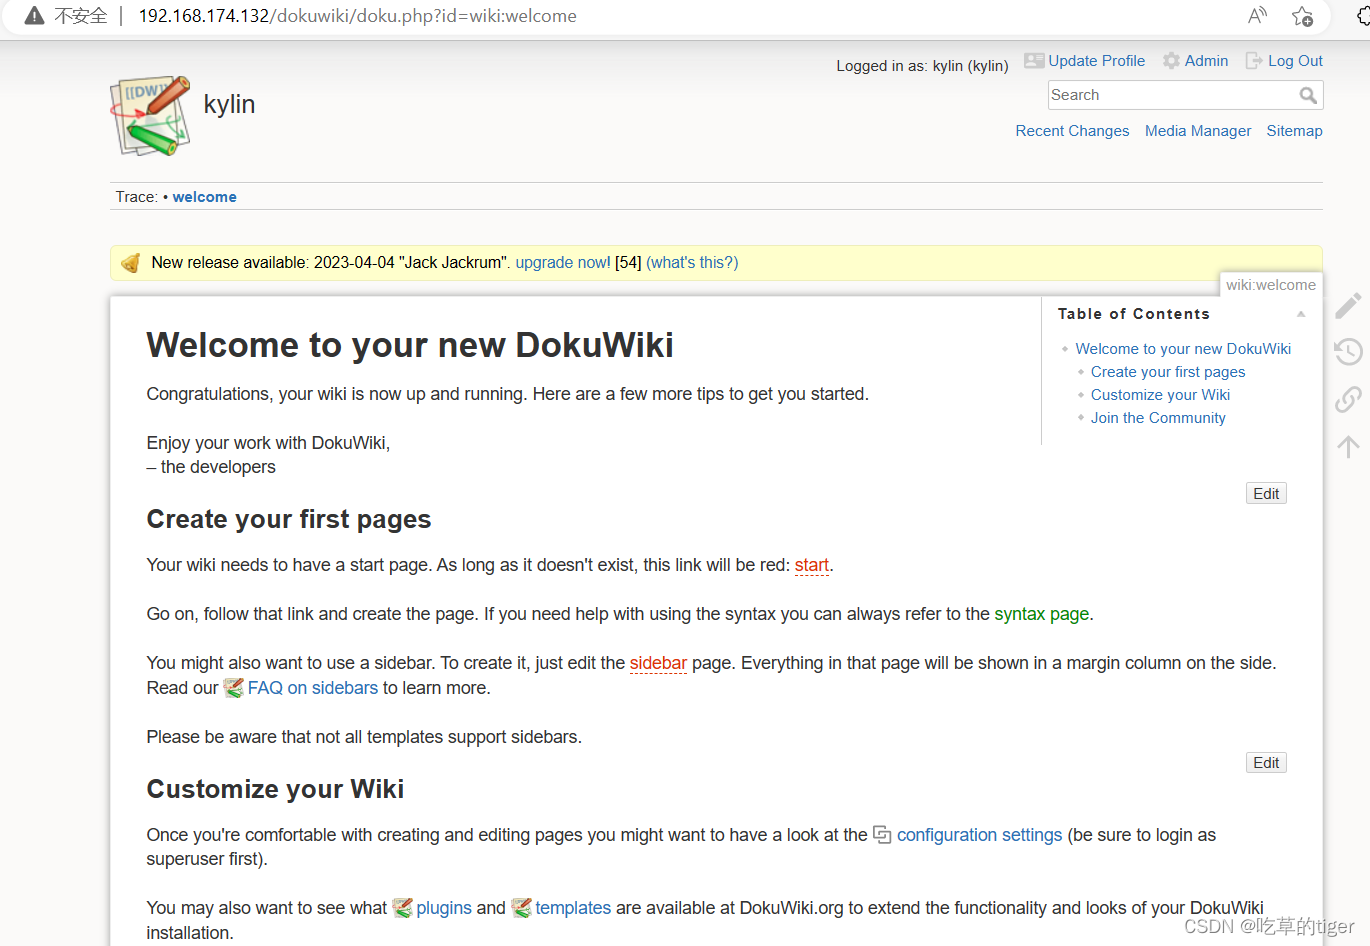
Task: Click the Admin gear icon
Action: [x=1171, y=61]
